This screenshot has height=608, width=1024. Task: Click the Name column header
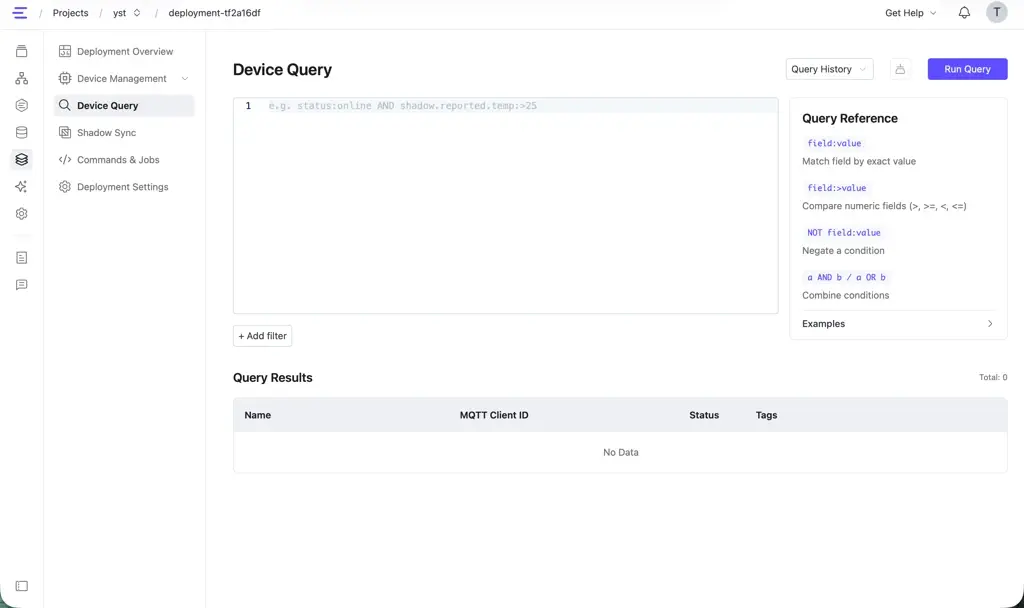click(257, 415)
